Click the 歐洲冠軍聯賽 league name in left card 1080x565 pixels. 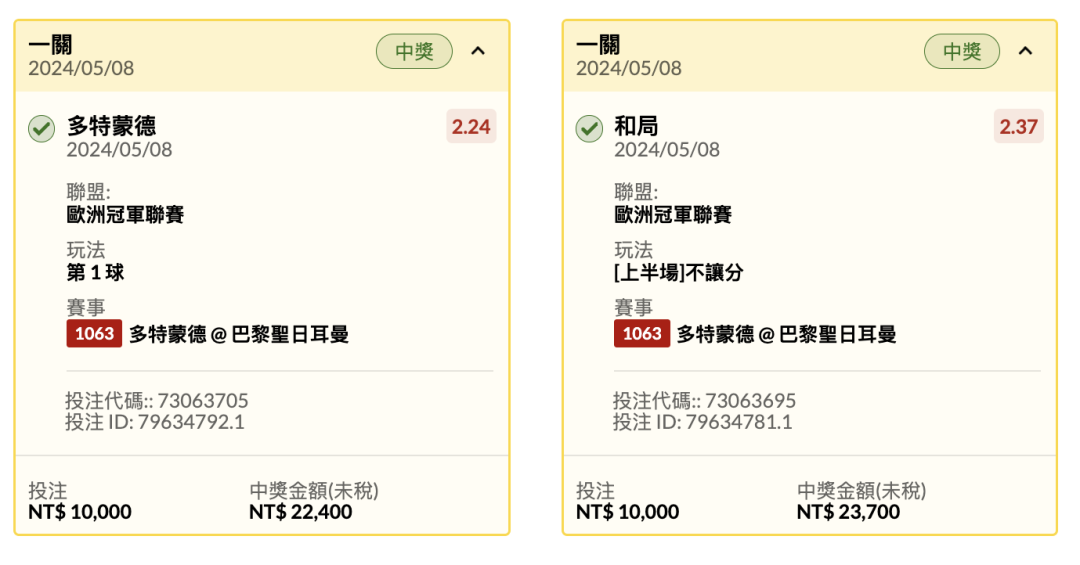(x=125, y=214)
